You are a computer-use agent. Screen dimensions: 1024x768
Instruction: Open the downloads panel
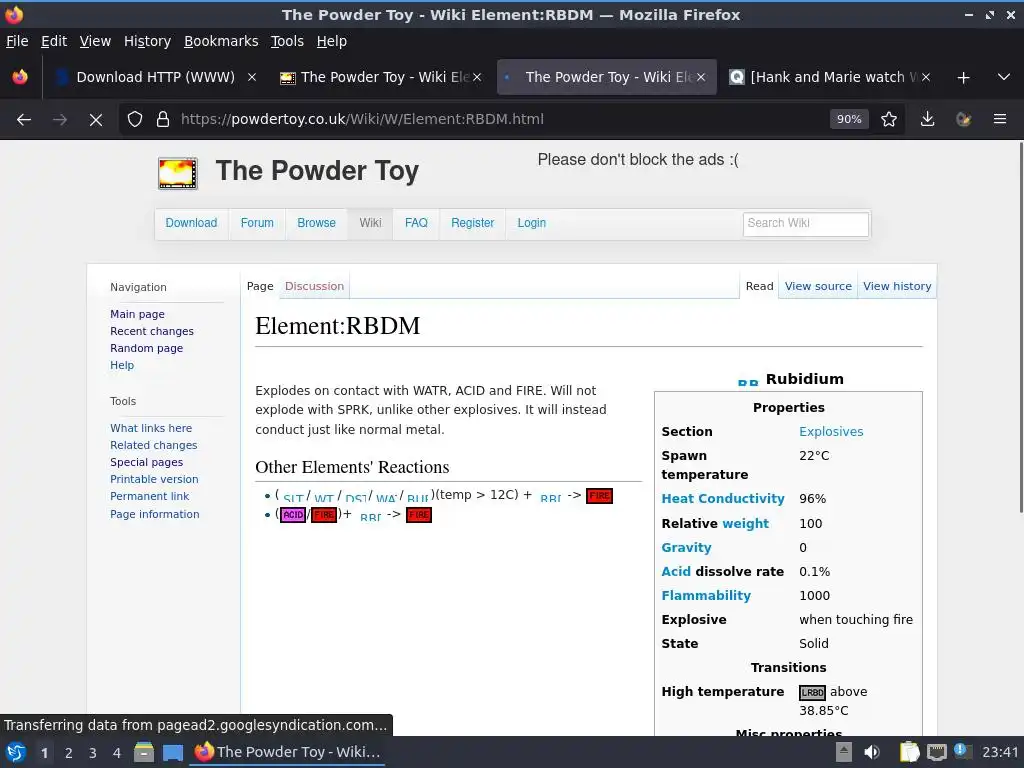point(927,120)
